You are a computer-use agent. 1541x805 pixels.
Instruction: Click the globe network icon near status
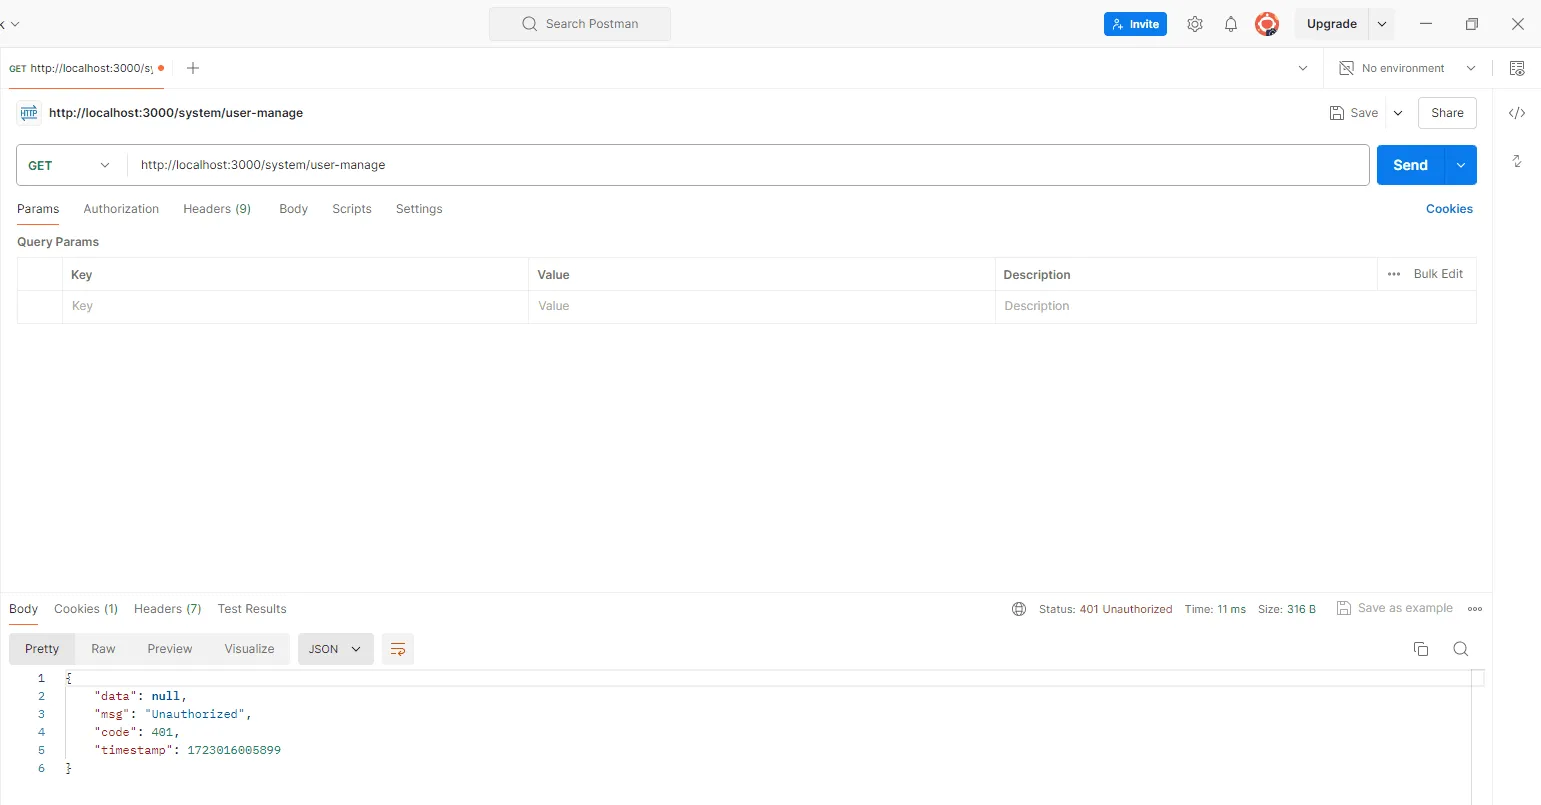1019,609
